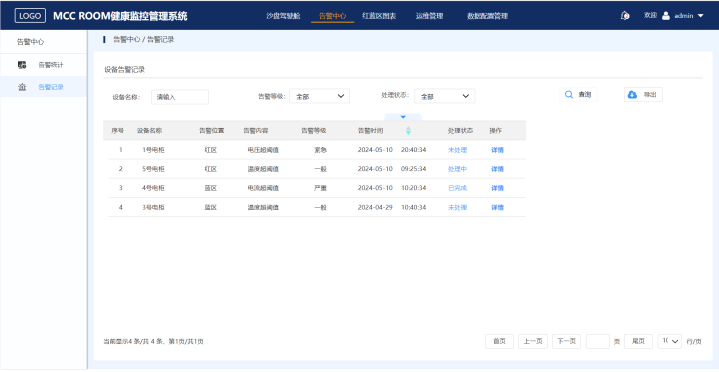Select 告警记录 in the sidebar
The height and width of the screenshot is (372, 719).
point(43,87)
